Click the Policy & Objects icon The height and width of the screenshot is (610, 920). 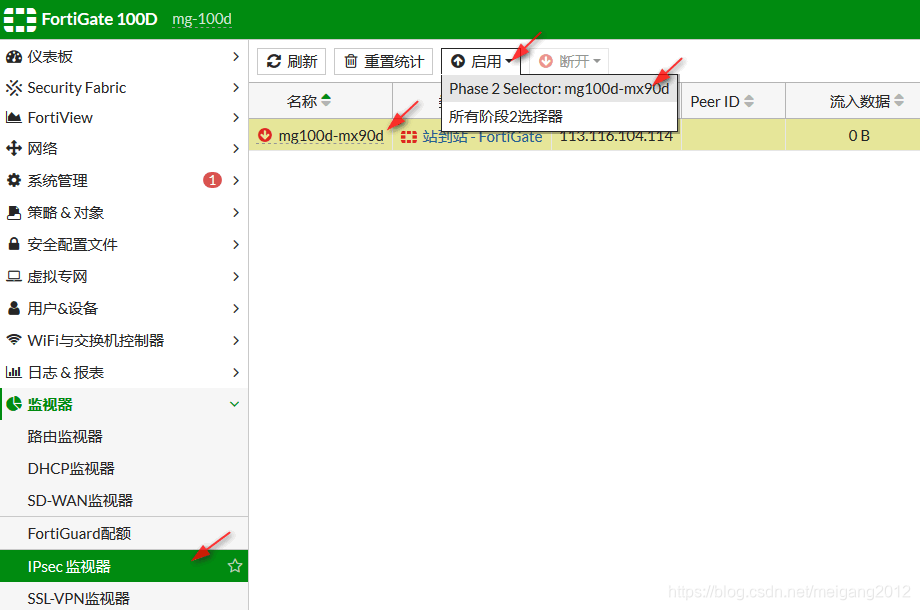pyautogui.click(x=13, y=212)
